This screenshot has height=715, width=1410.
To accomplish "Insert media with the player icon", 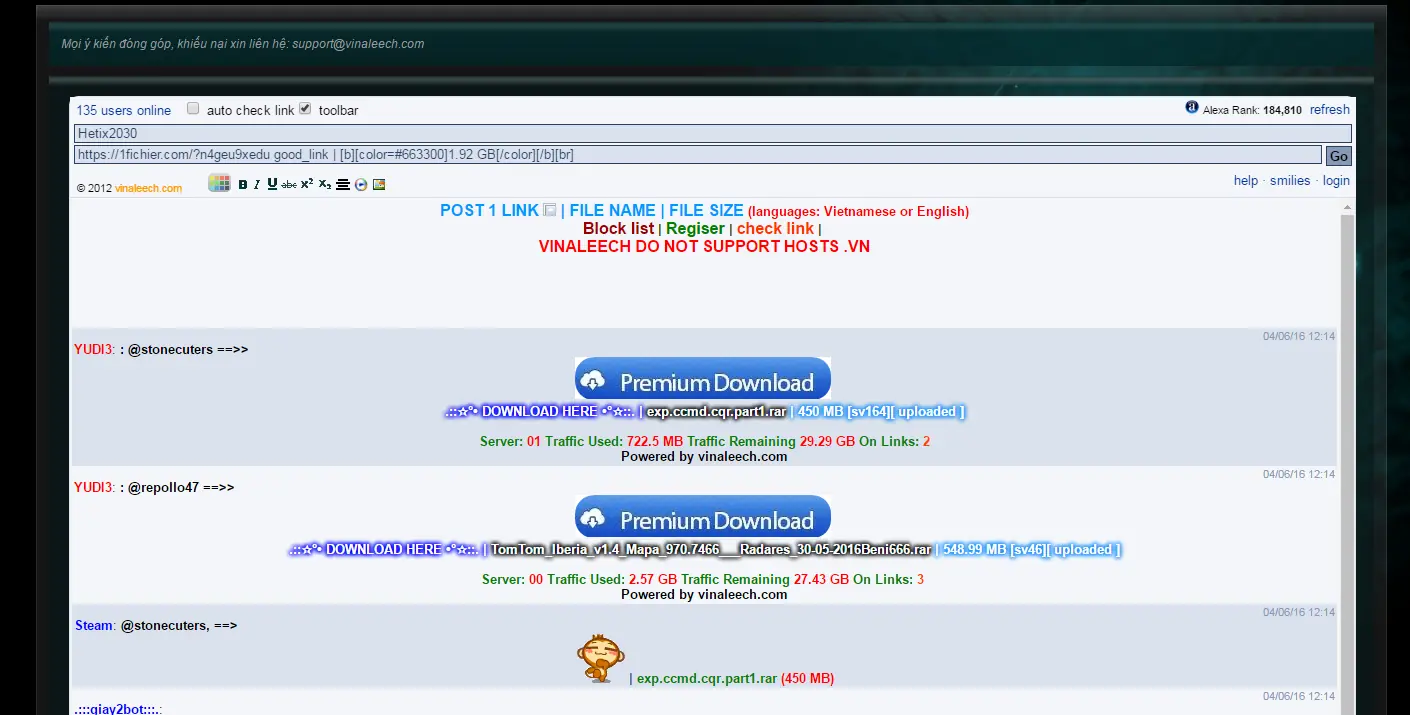I will pos(361,184).
